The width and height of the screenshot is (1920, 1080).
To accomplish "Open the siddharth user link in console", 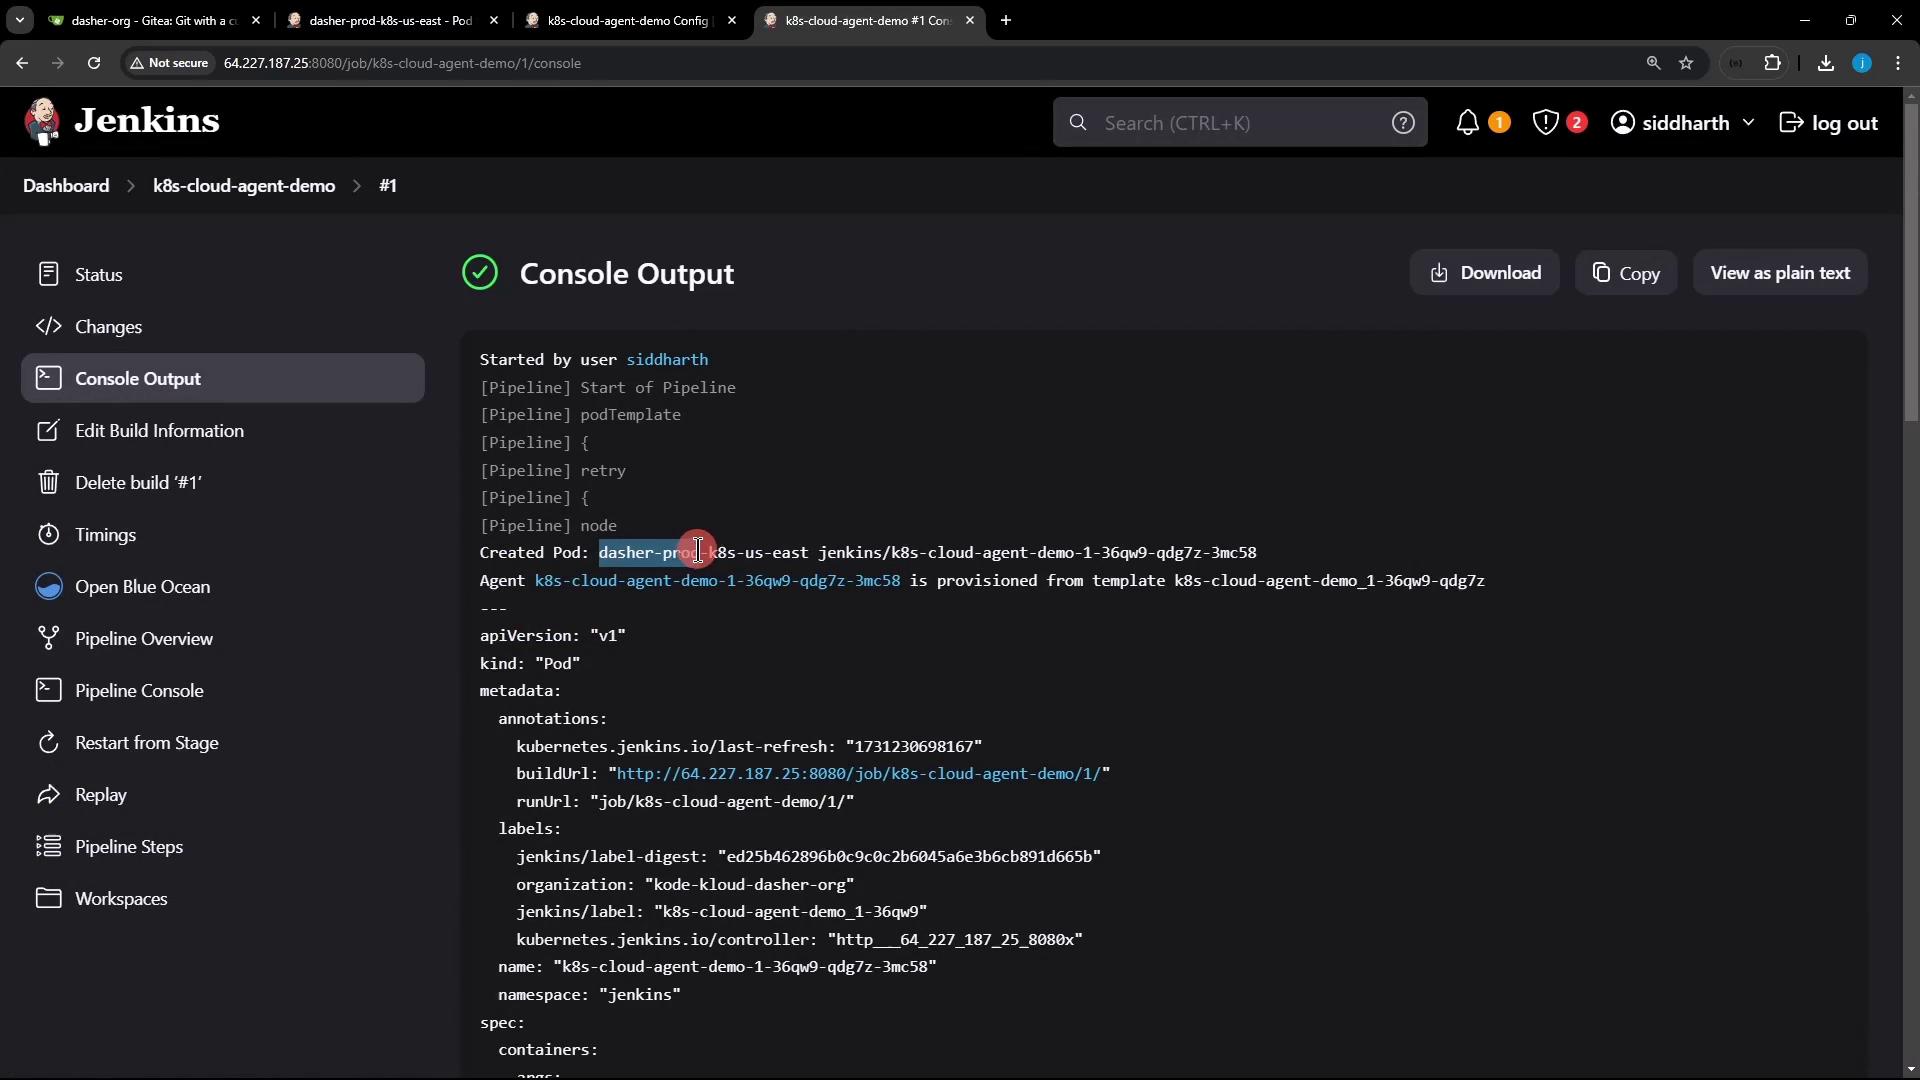I will [667, 360].
